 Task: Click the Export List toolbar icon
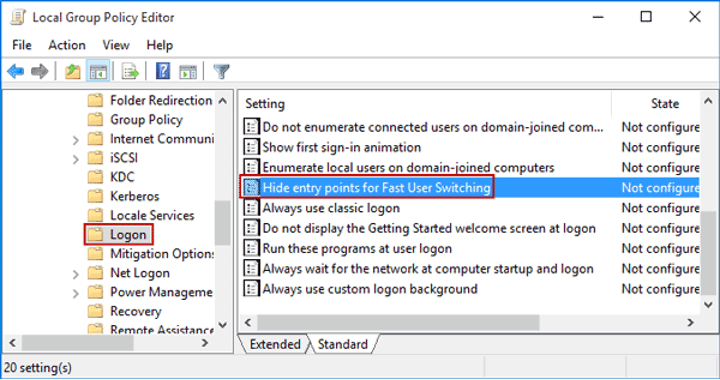pyautogui.click(x=130, y=72)
